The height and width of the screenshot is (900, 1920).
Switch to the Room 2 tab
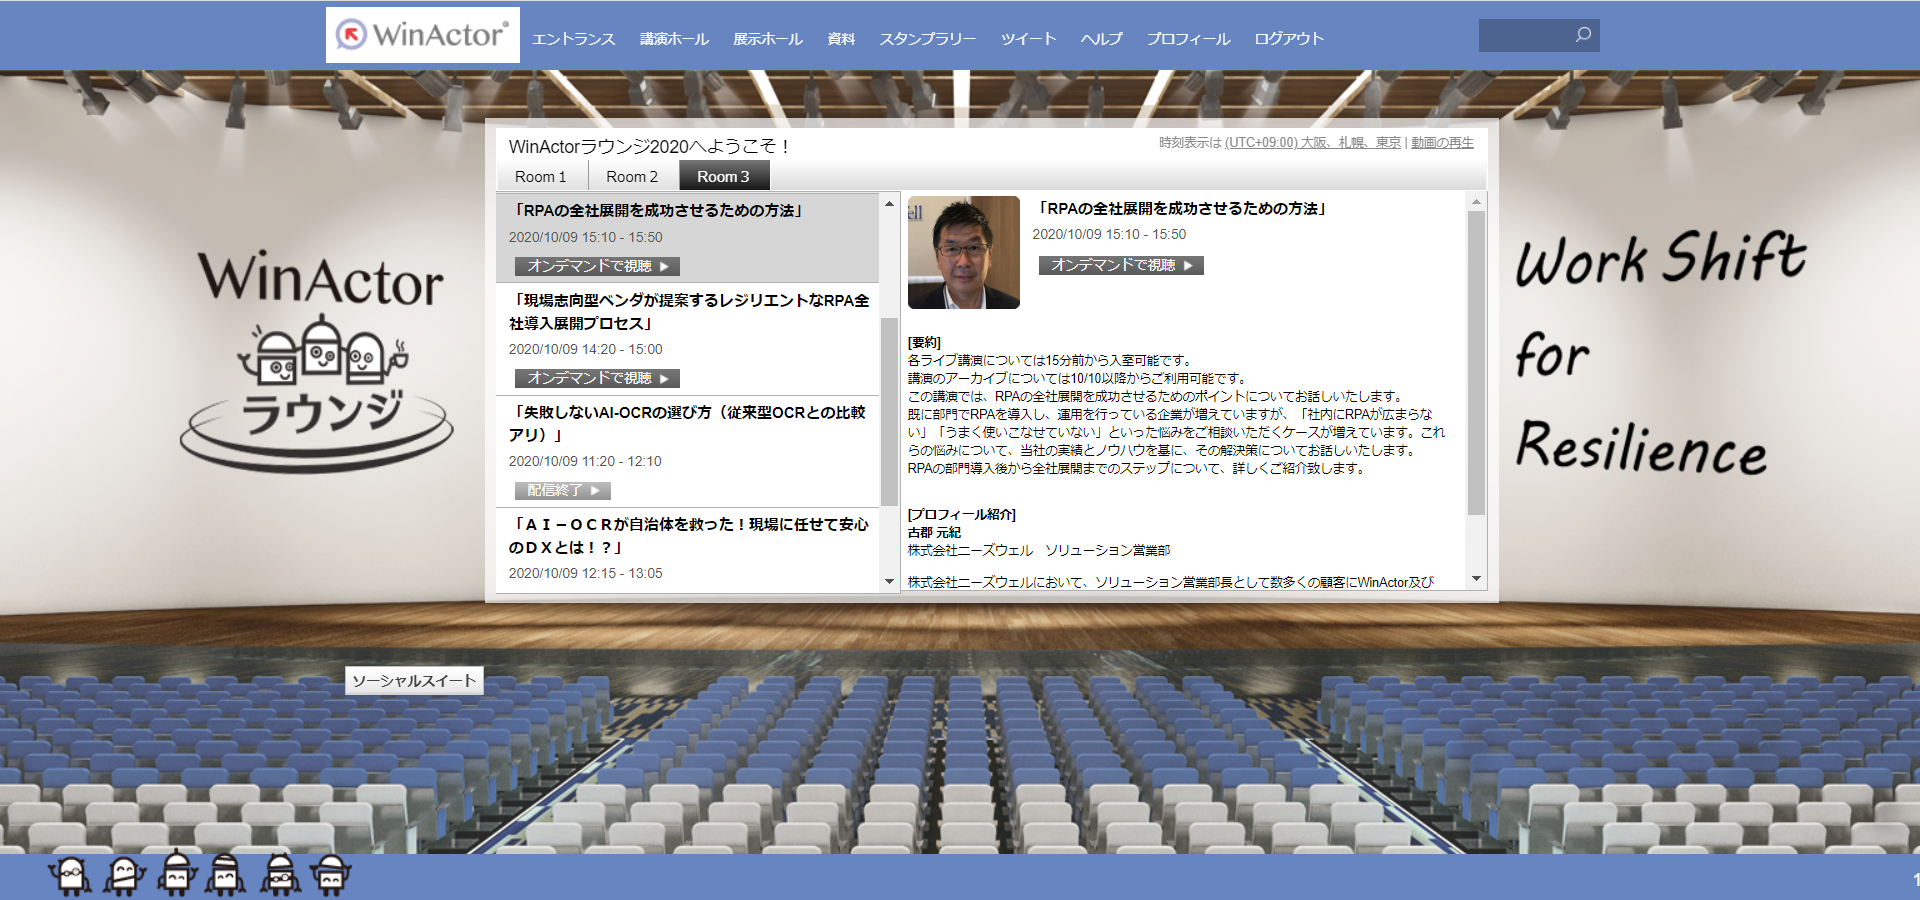[x=632, y=176]
